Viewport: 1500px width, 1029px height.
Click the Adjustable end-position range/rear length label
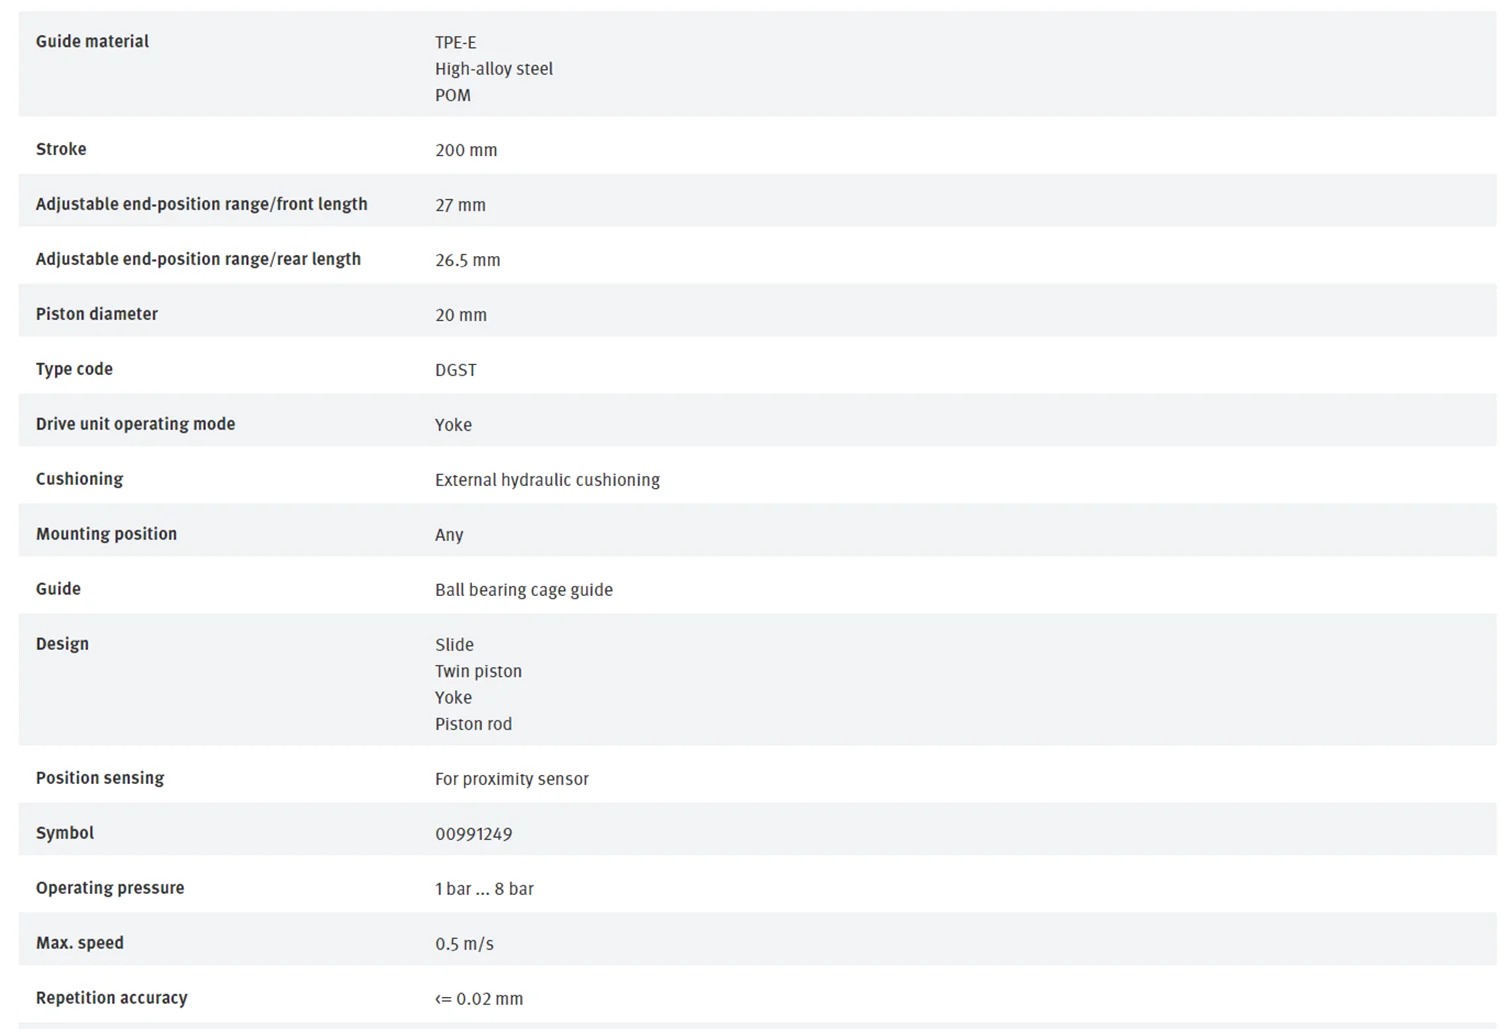click(x=198, y=259)
